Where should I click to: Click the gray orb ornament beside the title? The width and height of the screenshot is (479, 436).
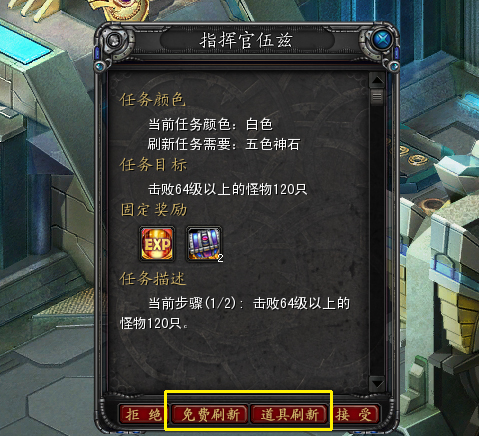coord(115,41)
